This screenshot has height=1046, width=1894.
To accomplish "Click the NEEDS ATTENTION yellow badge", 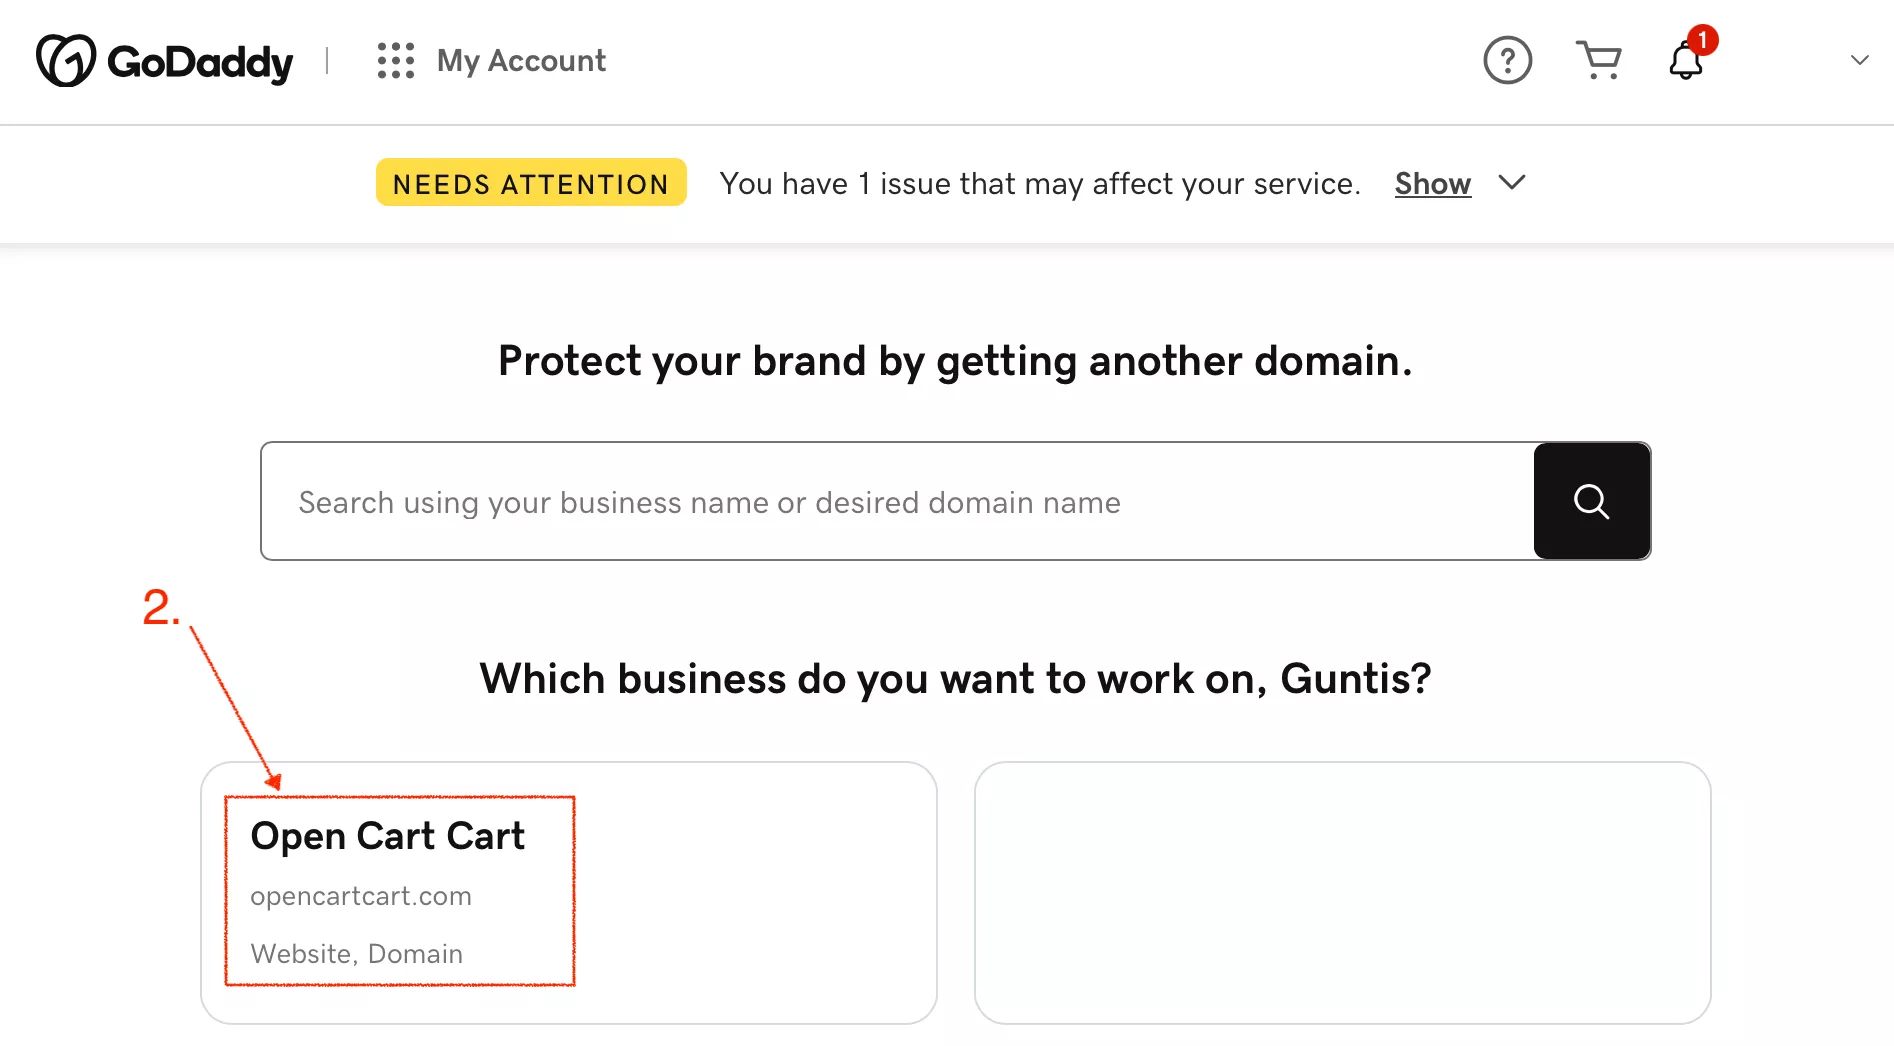I will click(x=531, y=183).
